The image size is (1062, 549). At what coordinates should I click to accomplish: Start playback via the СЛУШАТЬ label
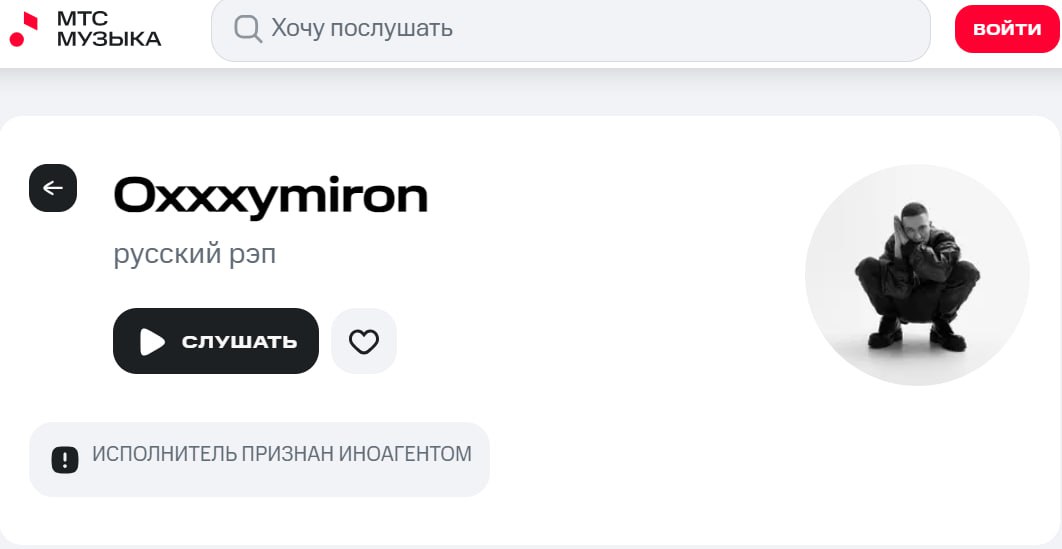239,342
